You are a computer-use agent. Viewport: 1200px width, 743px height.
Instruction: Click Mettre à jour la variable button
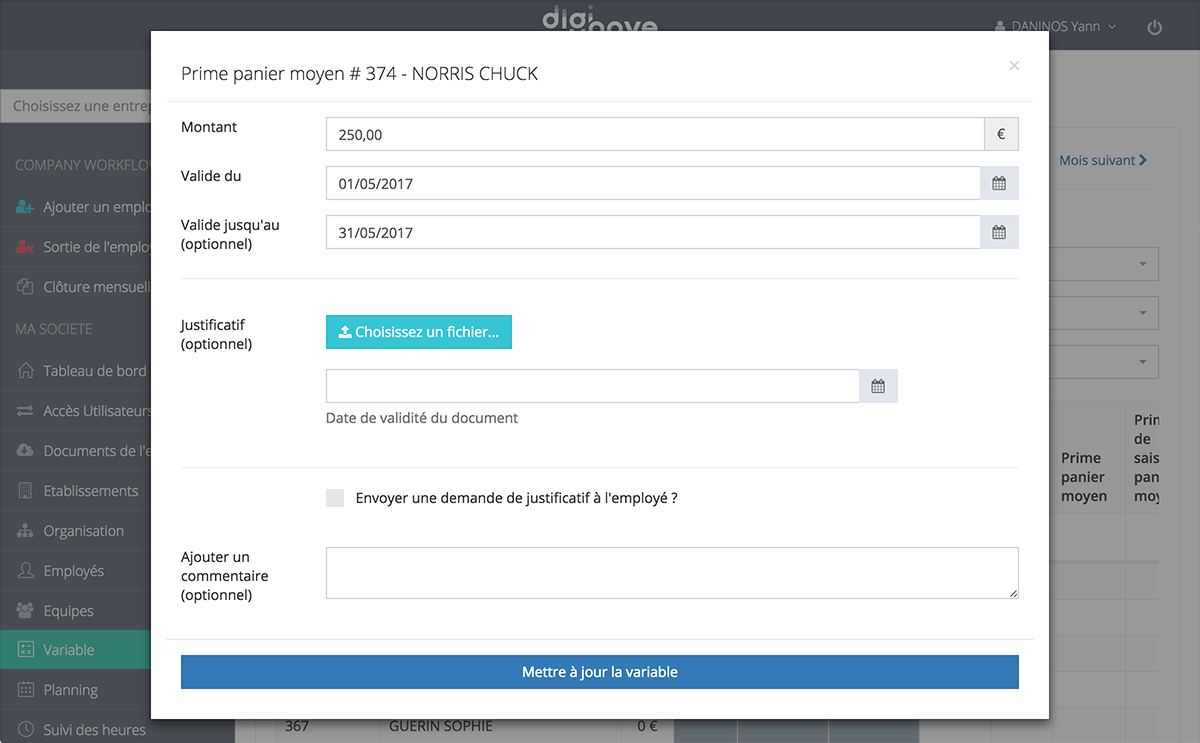click(x=599, y=672)
